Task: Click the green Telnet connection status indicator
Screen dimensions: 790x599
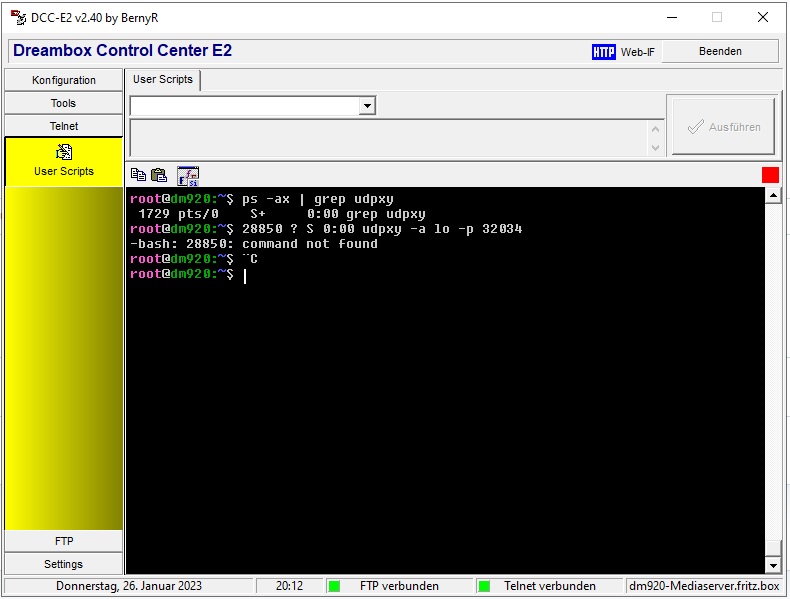Action: pyautogui.click(x=484, y=586)
